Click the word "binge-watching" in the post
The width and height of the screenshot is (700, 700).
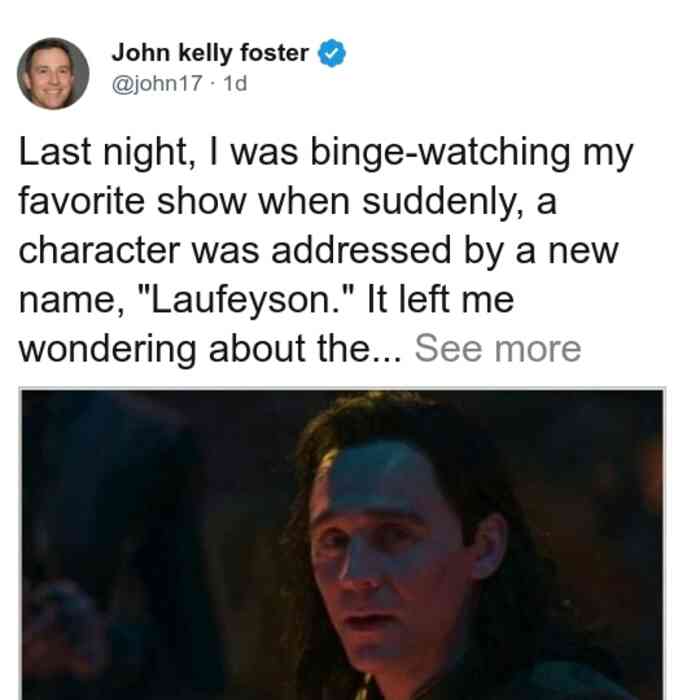tap(440, 153)
